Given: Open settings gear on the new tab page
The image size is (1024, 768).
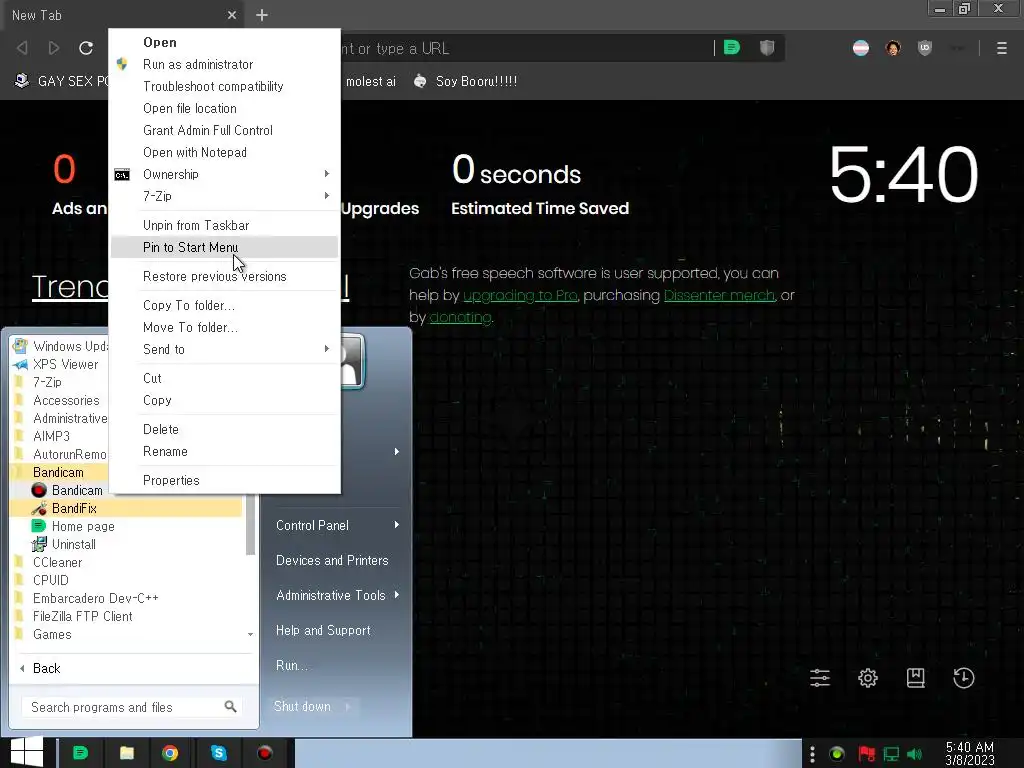Looking at the screenshot, I should pos(868,678).
